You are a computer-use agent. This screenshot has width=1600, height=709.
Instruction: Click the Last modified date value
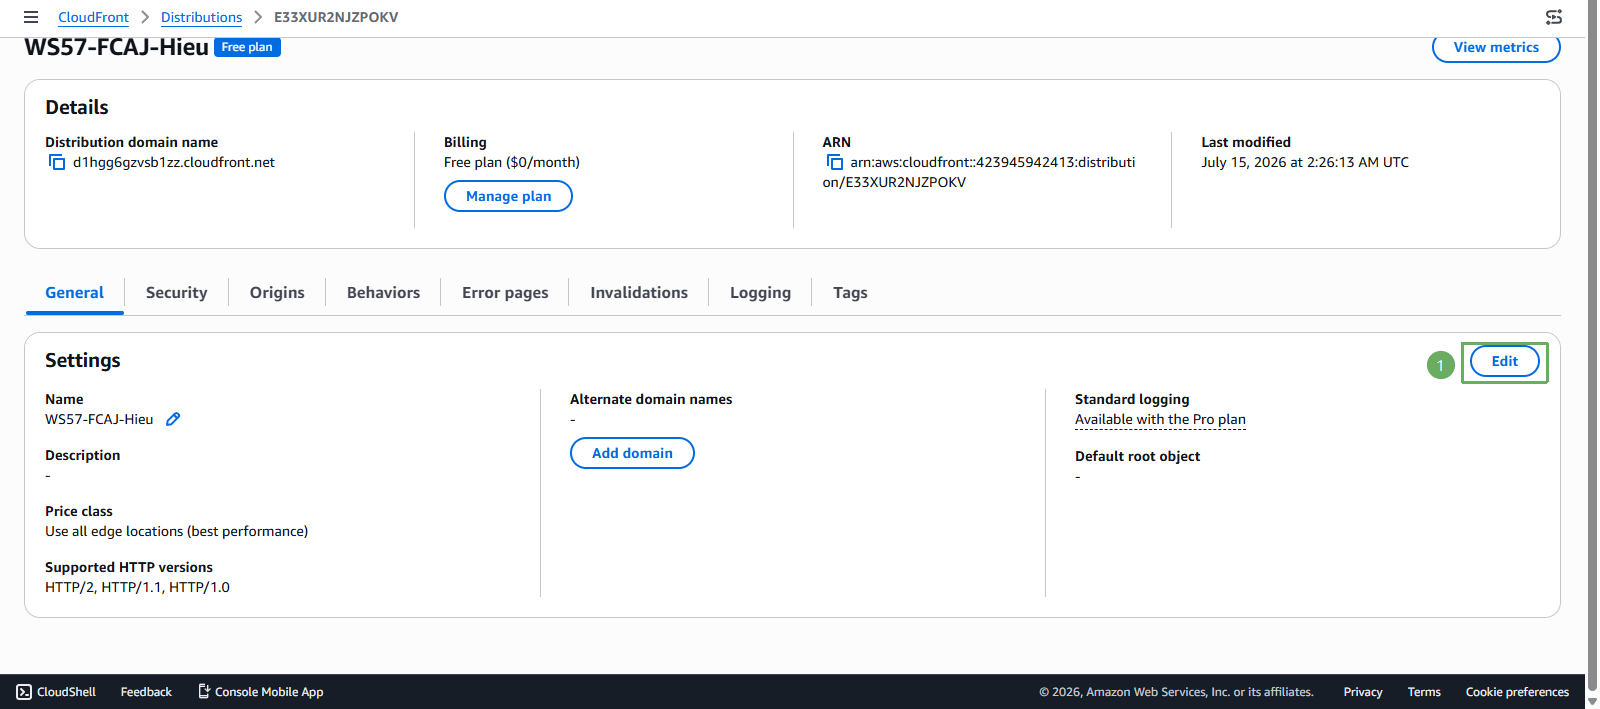coord(1305,162)
